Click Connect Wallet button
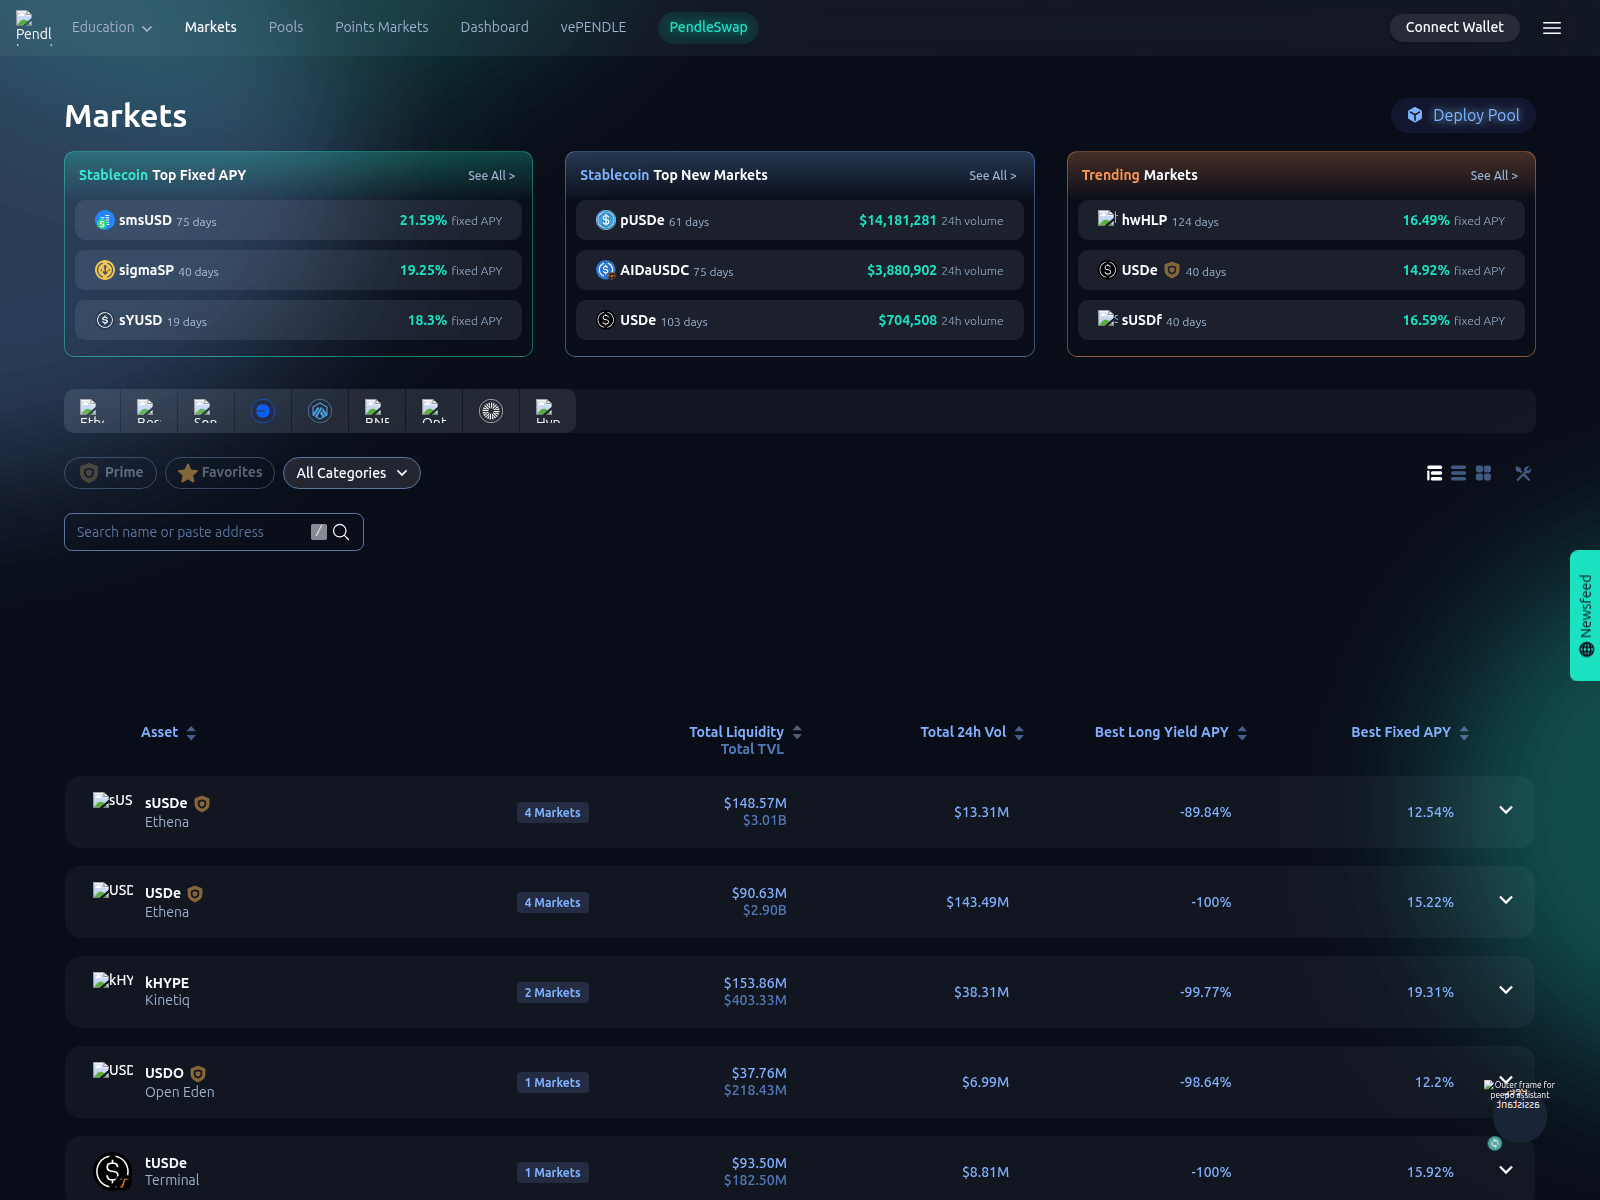1600x1200 pixels. 1454,27
